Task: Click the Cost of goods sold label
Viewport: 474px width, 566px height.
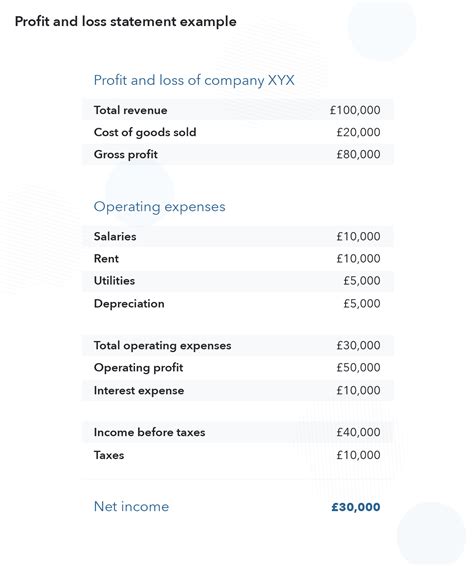Action: (x=145, y=132)
